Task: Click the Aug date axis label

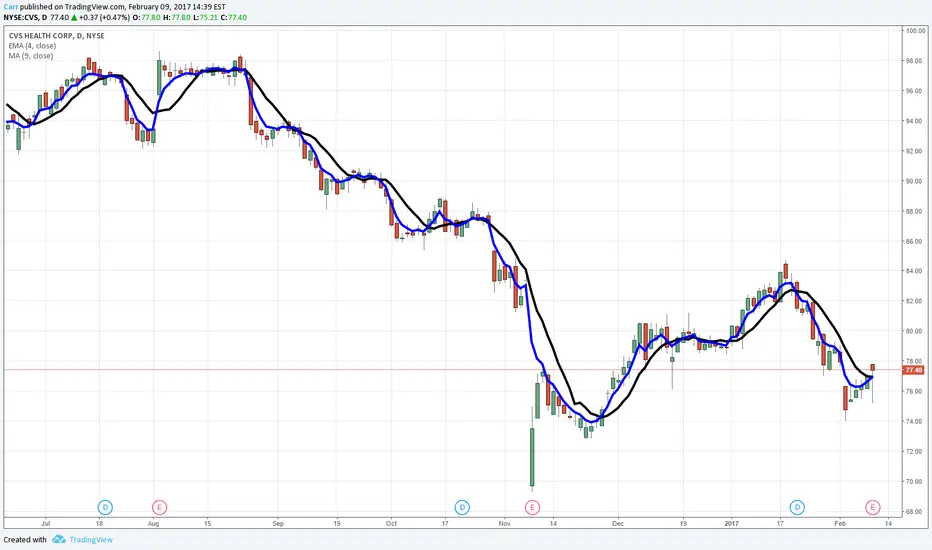Action: click(153, 524)
